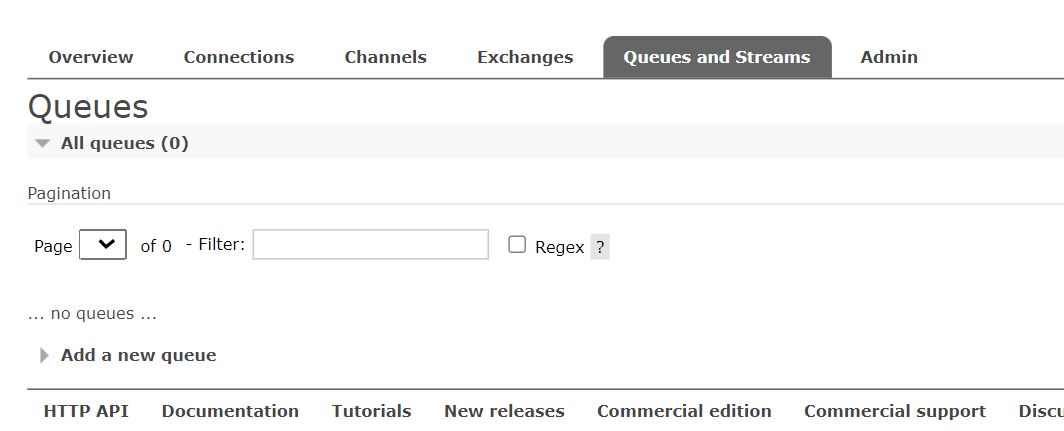Collapse the All queues (0) section
1064x431 pixels.
[x=124, y=143]
